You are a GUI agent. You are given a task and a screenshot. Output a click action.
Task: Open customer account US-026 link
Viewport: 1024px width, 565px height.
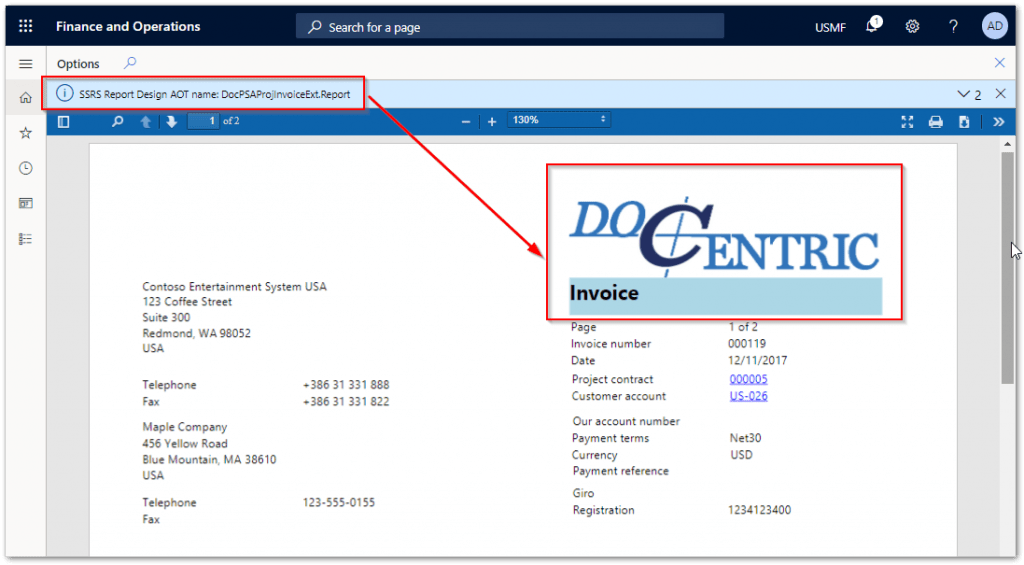coord(748,396)
